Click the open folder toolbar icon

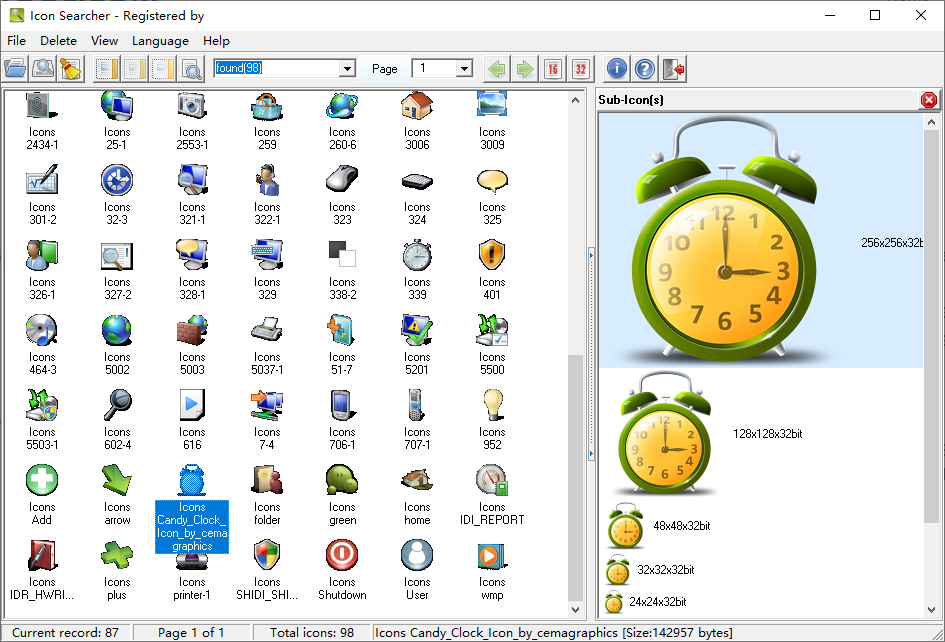point(15,68)
